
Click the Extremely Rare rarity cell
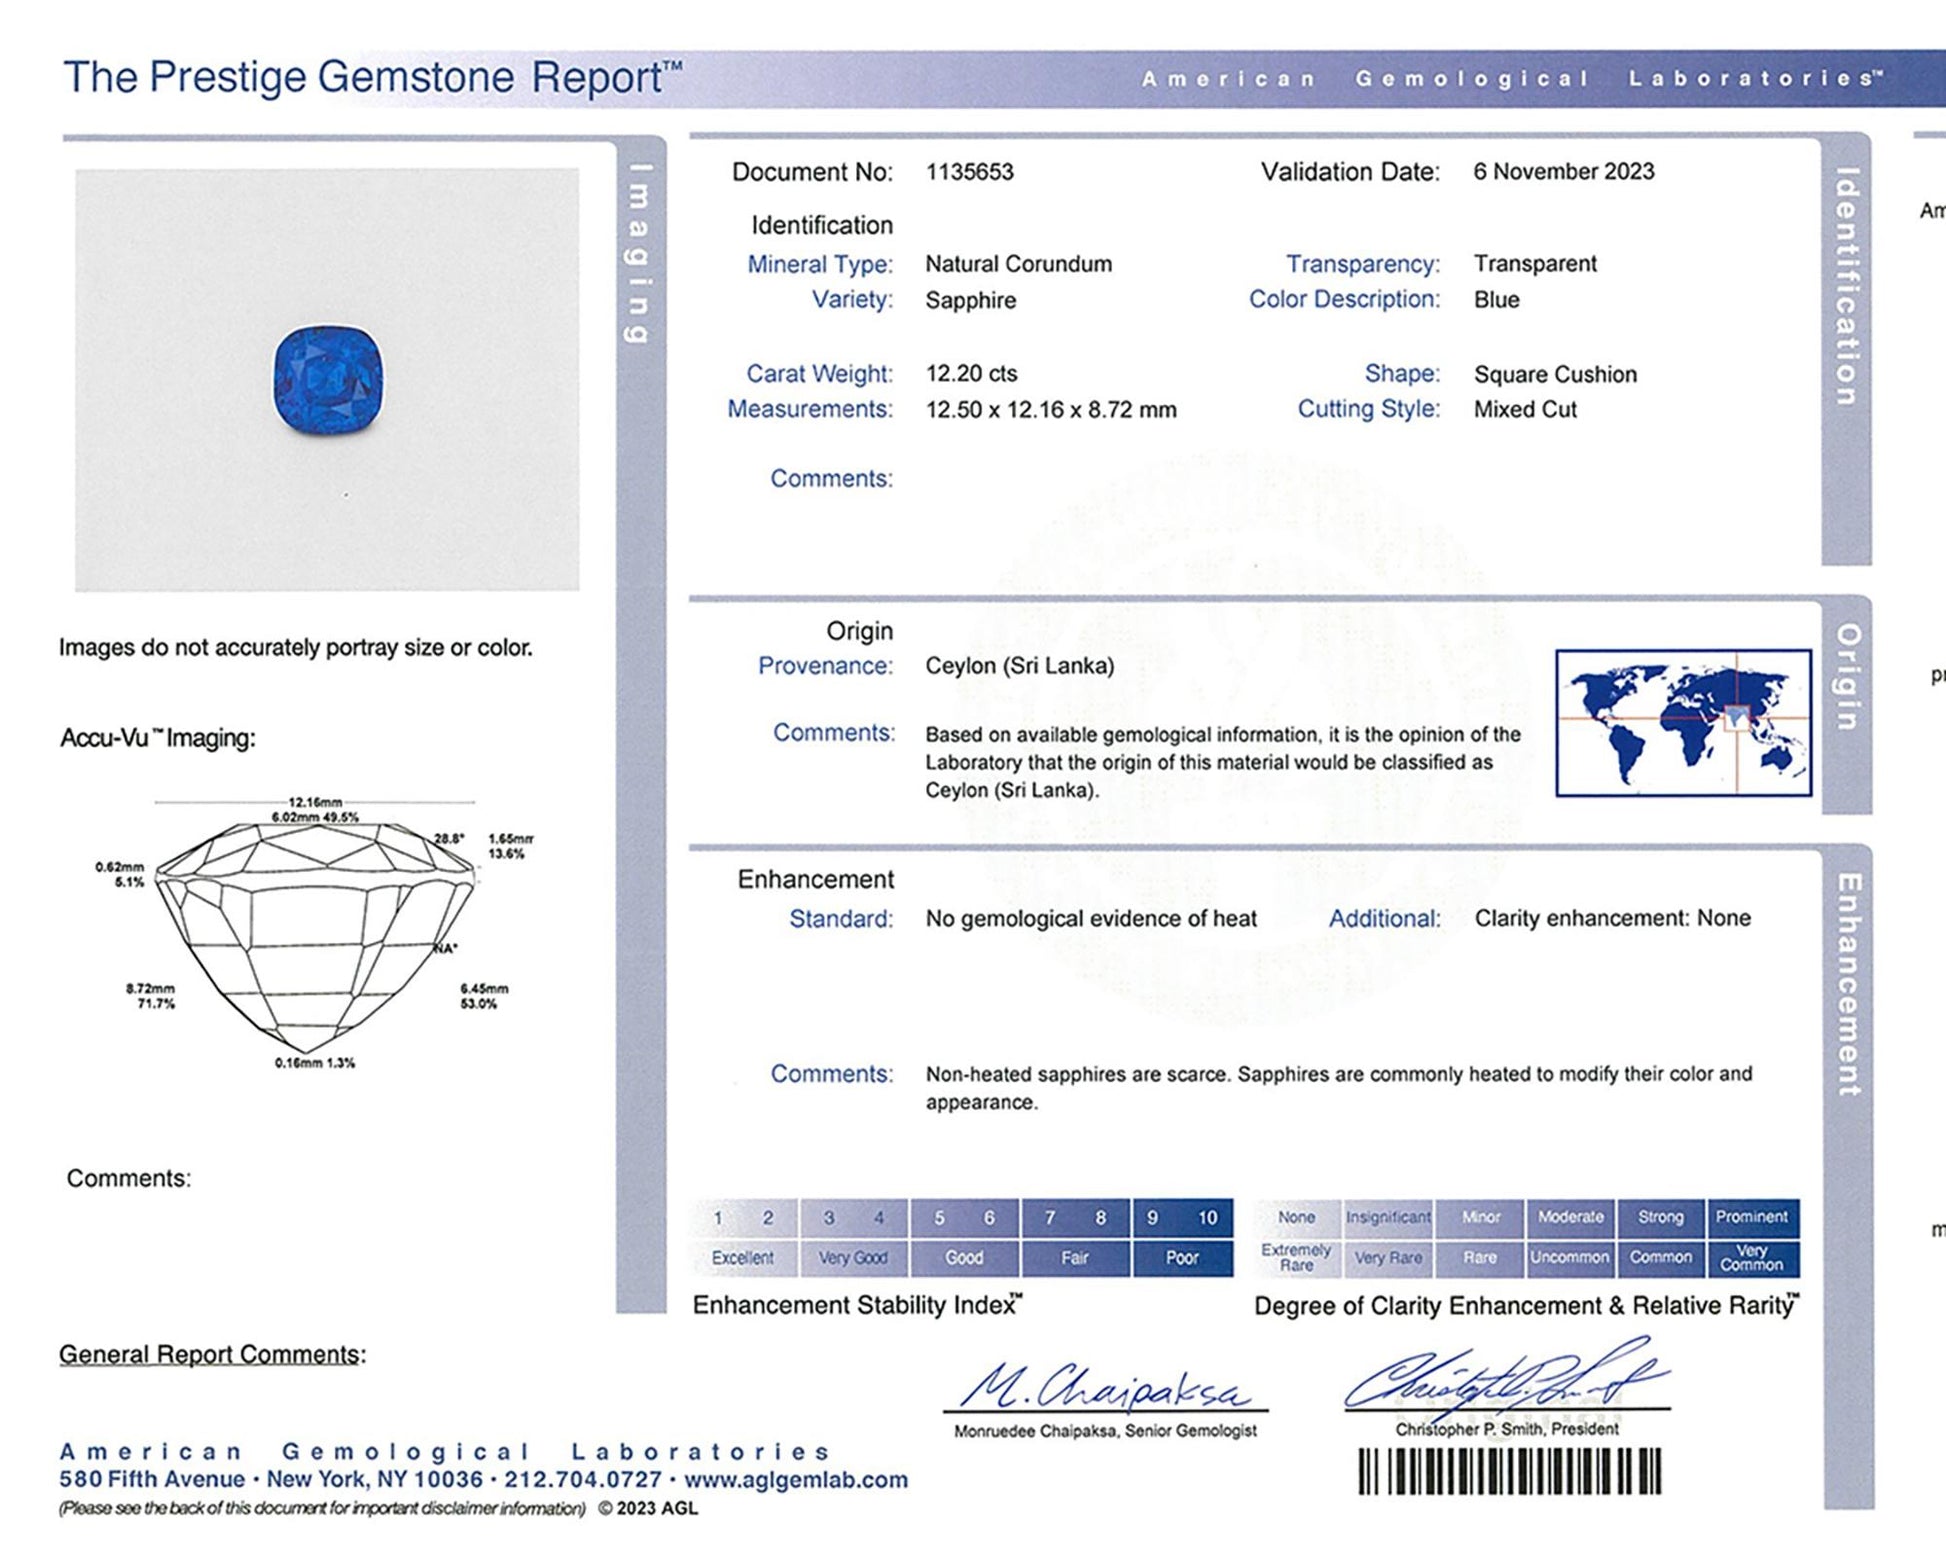[1296, 1258]
